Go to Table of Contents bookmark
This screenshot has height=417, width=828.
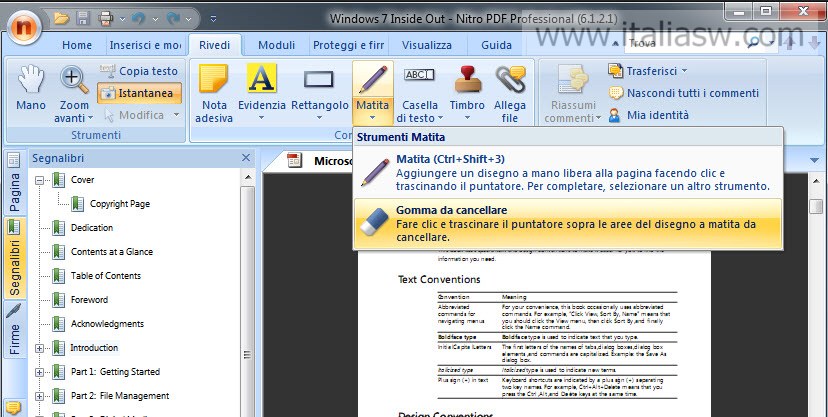click(x=106, y=276)
